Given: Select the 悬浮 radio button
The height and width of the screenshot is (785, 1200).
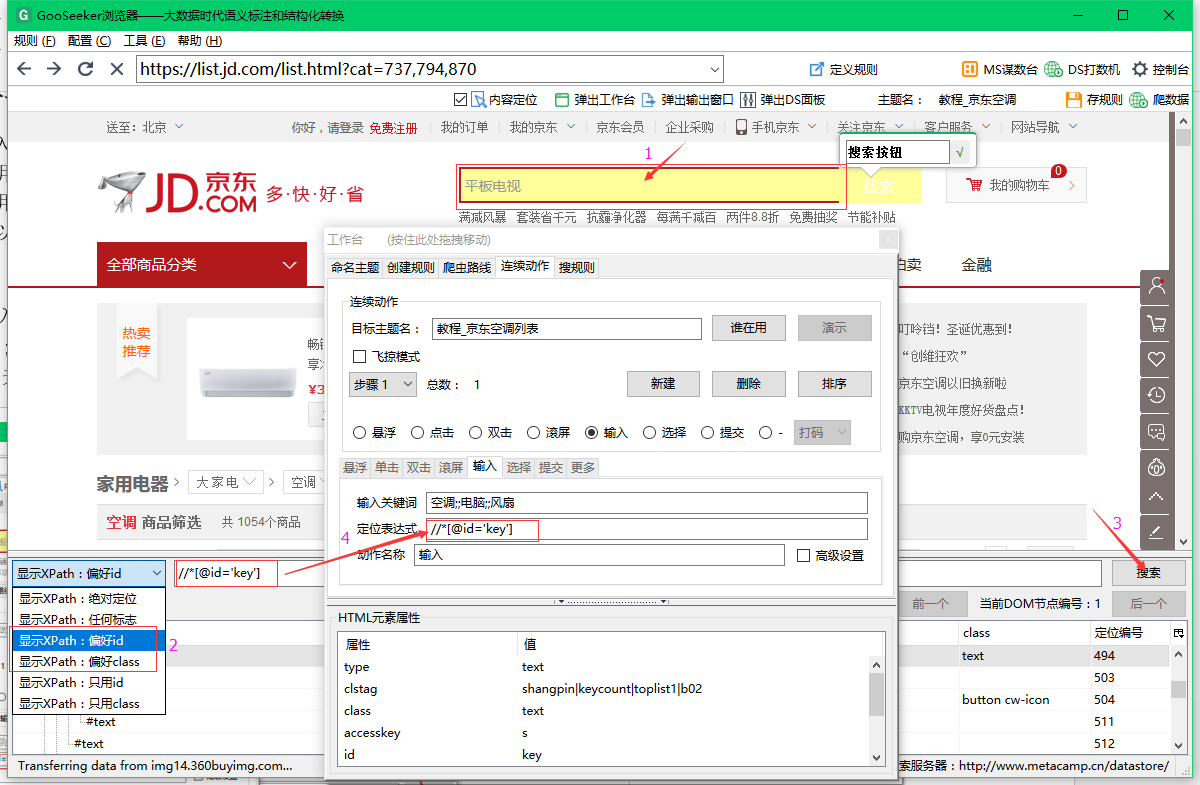Looking at the screenshot, I should (x=360, y=433).
